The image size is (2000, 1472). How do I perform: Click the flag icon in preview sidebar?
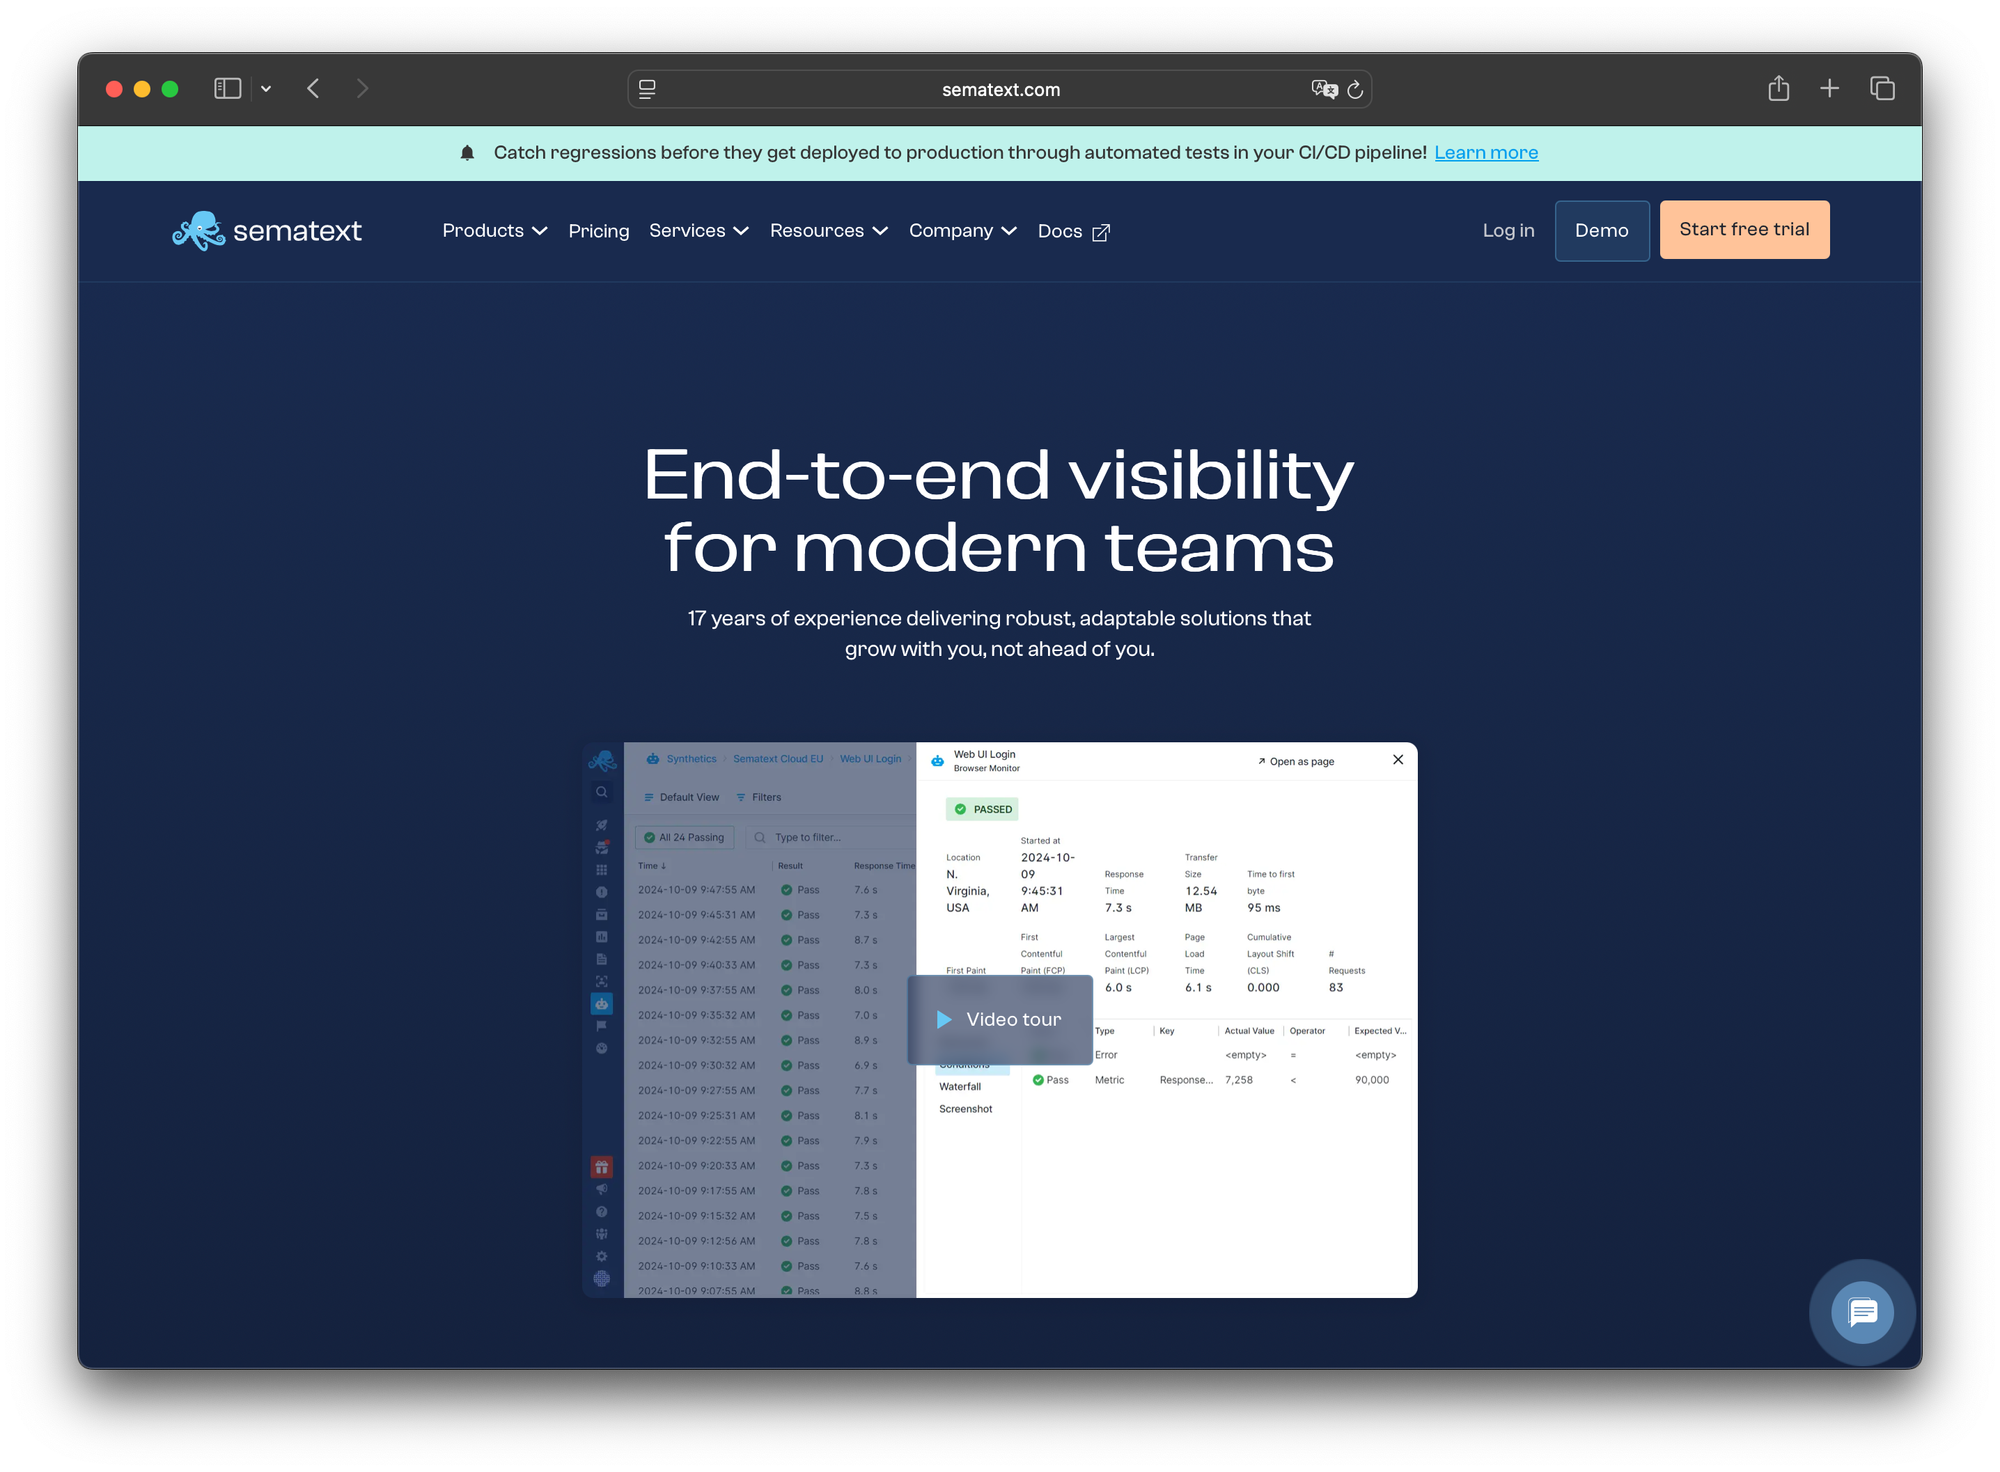click(602, 1026)
